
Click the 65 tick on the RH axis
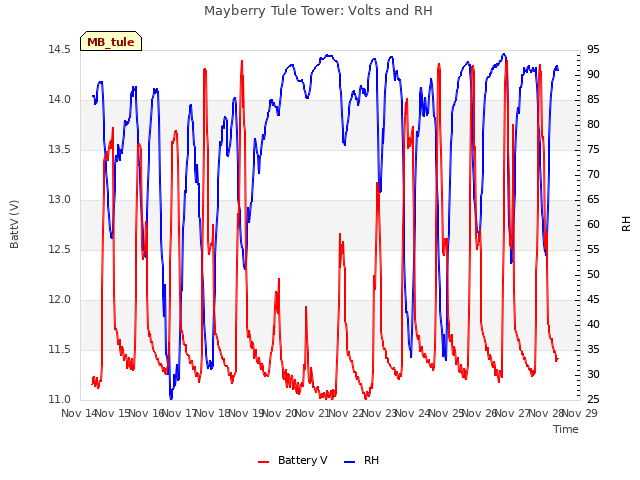pos(593,200)
